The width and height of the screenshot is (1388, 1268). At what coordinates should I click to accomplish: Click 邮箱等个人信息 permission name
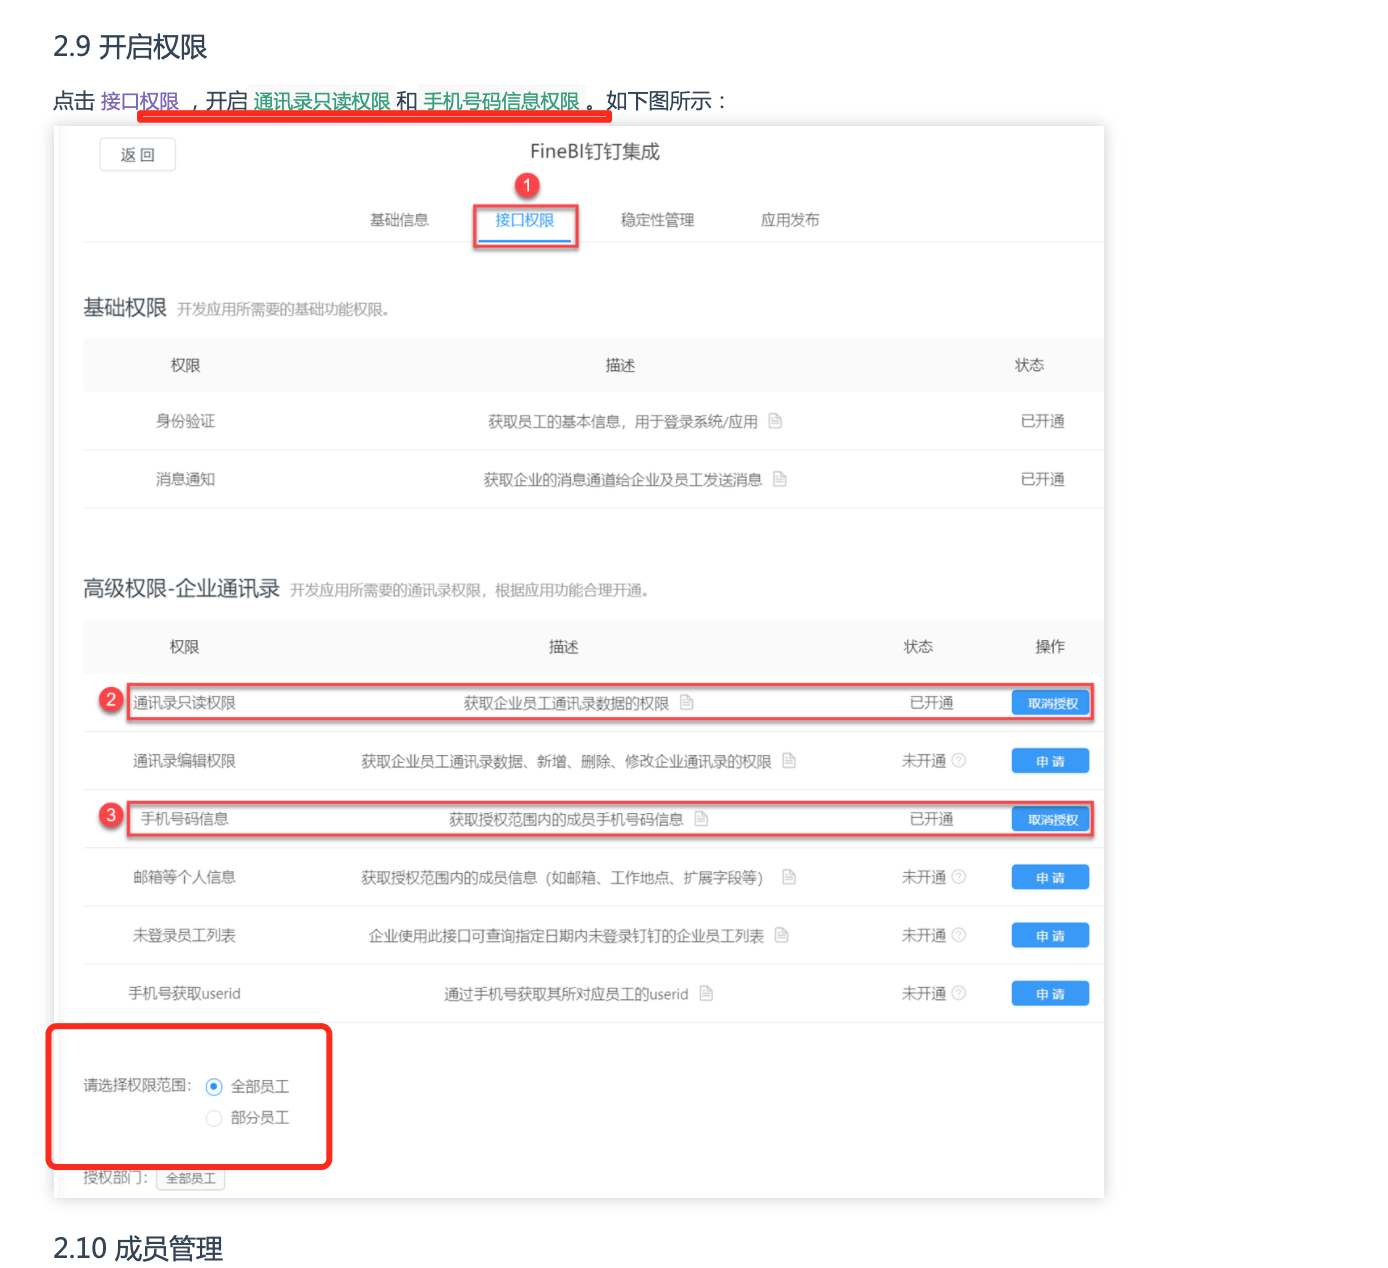point(184,877)
